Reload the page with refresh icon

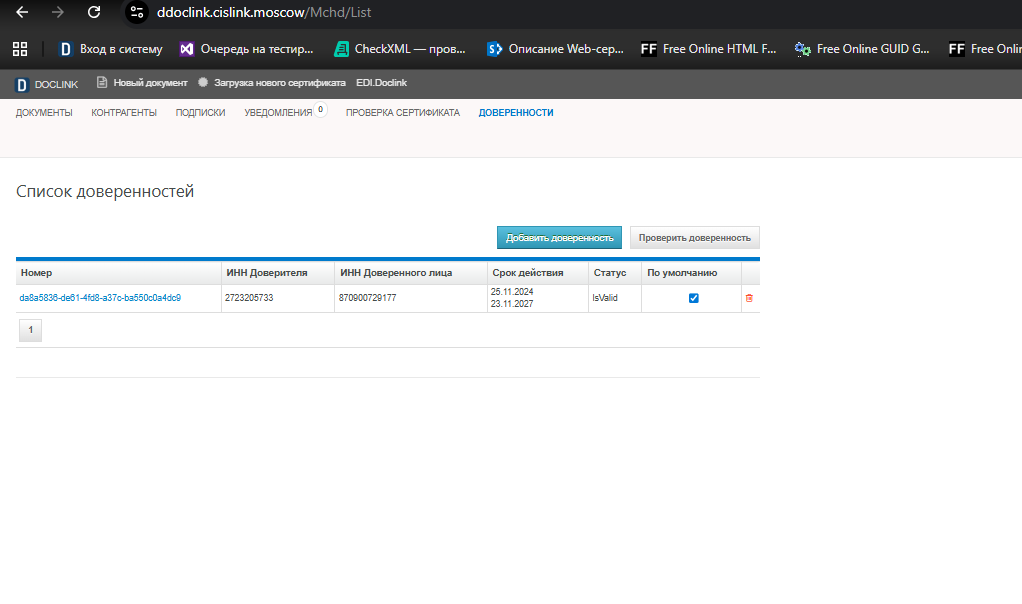tap(94, 12)
